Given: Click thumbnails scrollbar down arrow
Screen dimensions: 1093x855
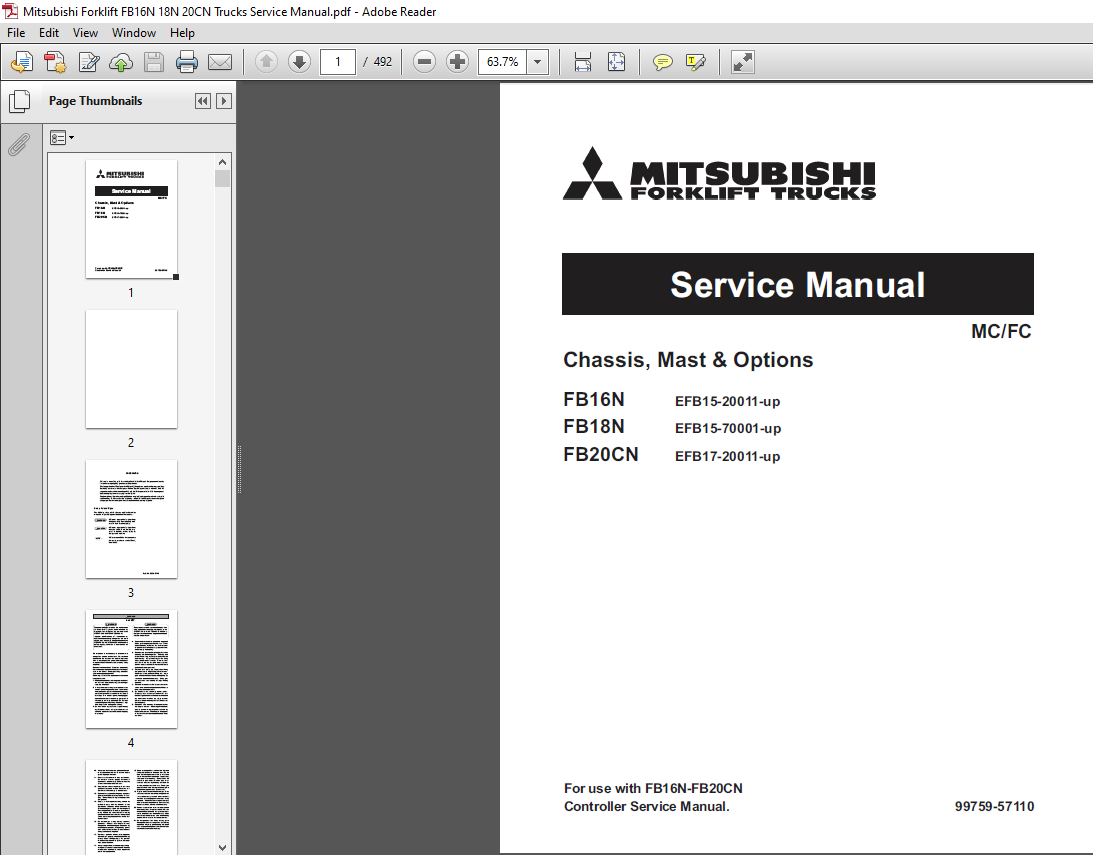Looking at the screenshot, I should pos(222,847).
